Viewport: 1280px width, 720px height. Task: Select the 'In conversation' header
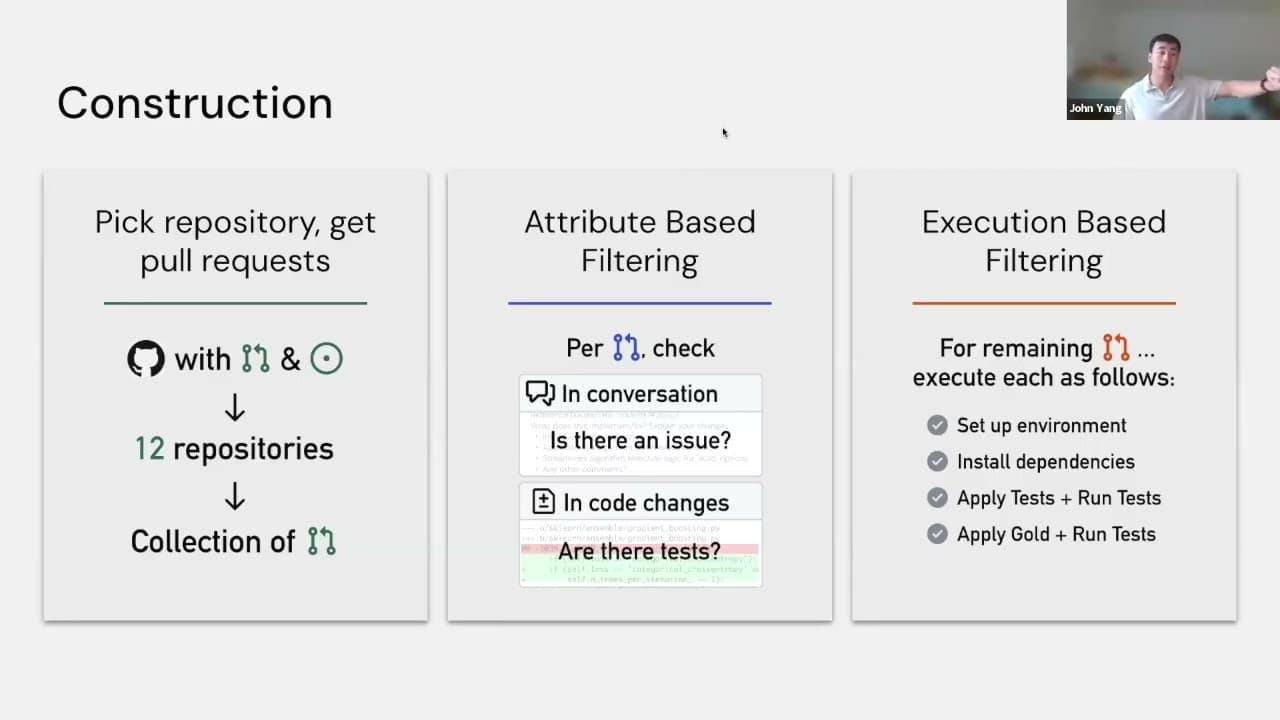pos(640,393)
